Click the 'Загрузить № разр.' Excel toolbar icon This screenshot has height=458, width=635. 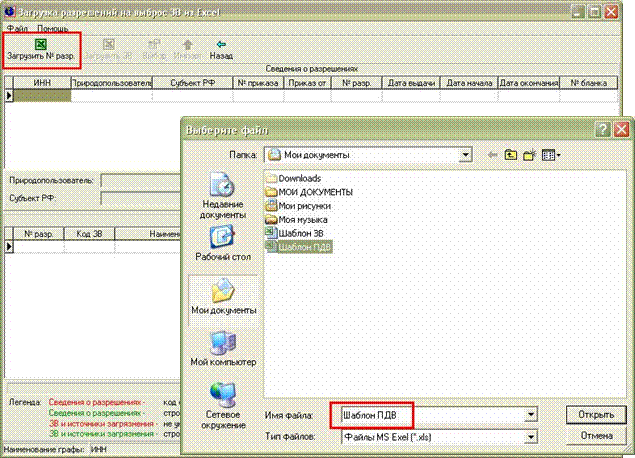(x=40, y=49)
